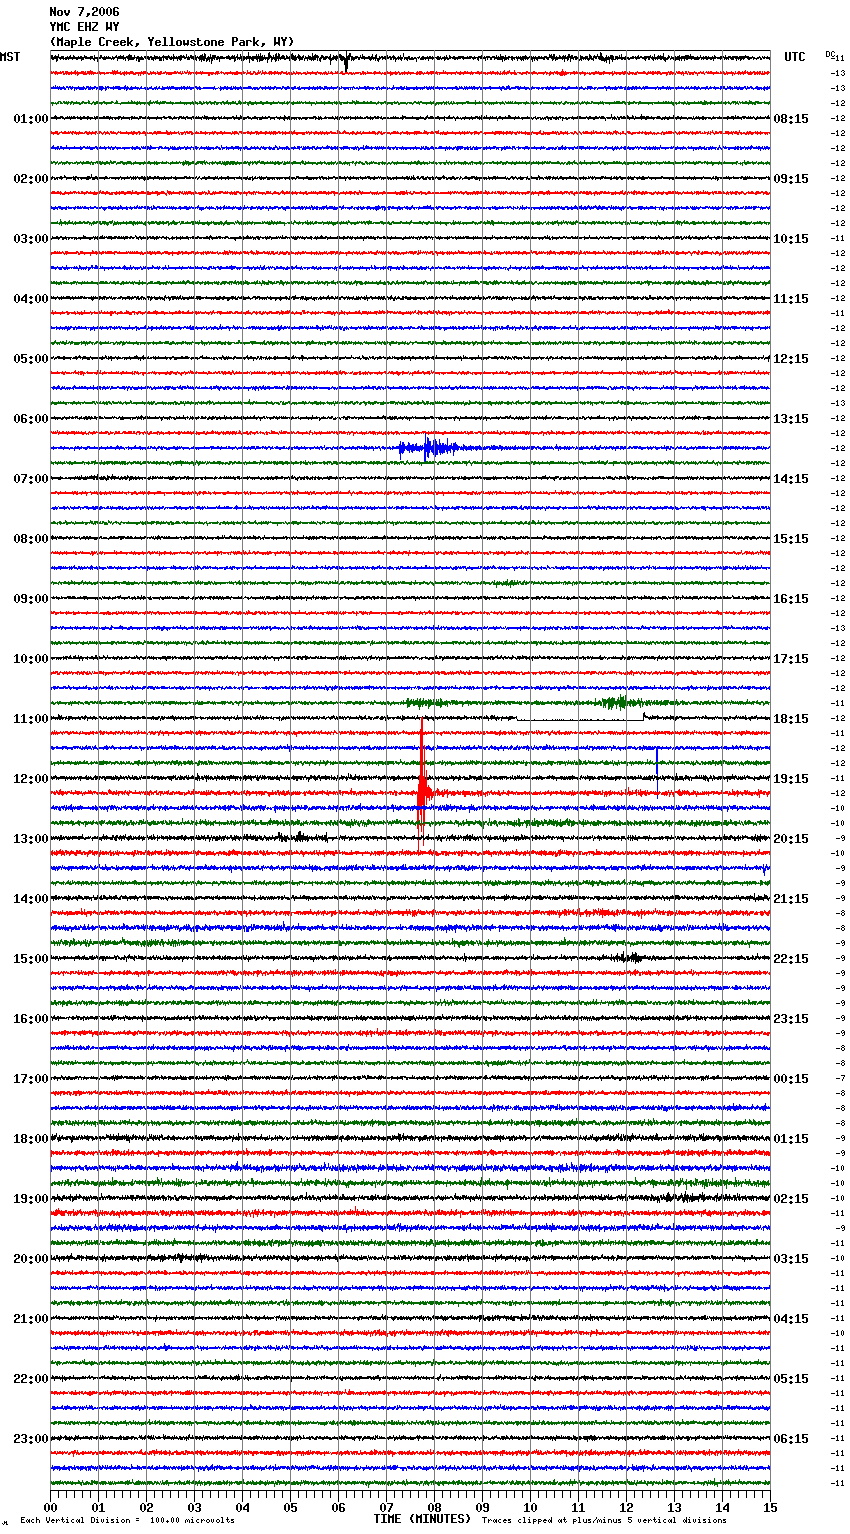850x1534 pixels.
Task: Select the "01:00" MST row label
Action: point(30,119)
